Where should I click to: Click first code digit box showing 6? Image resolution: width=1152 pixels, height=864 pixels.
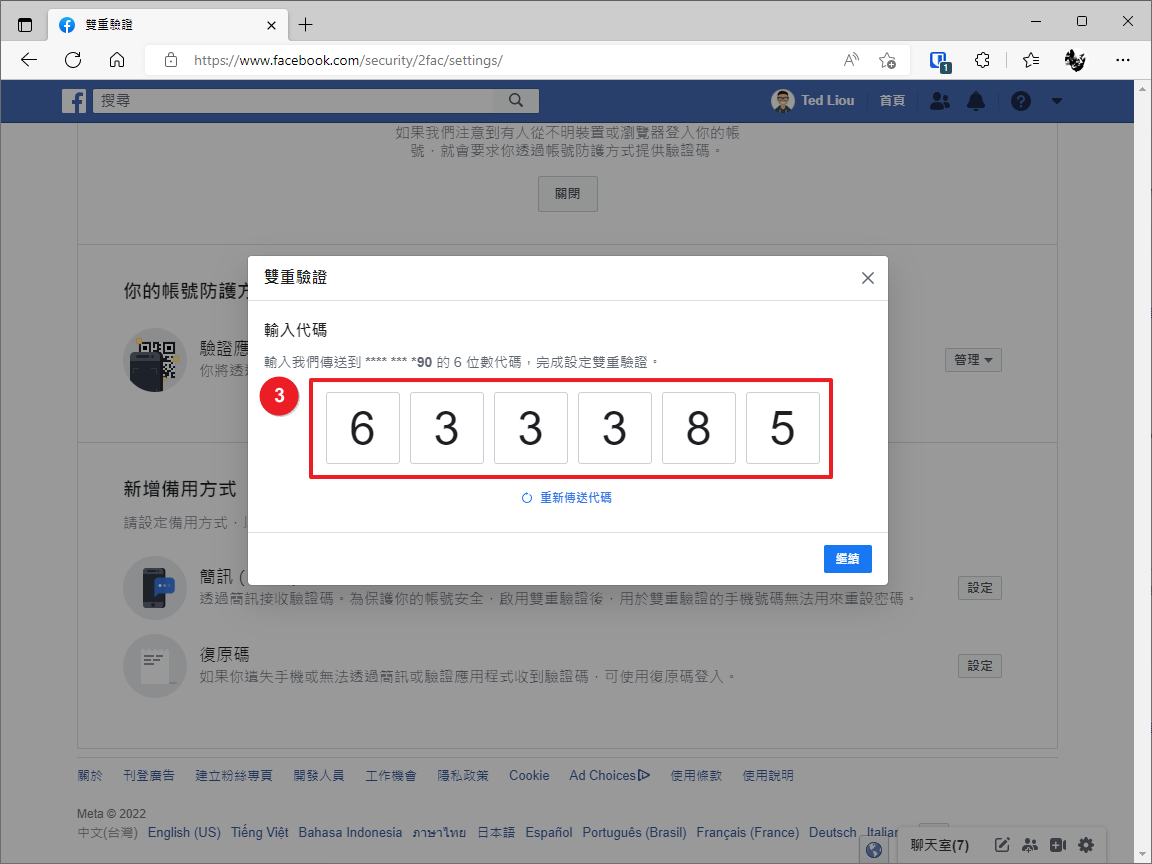[x=363, y=428]
